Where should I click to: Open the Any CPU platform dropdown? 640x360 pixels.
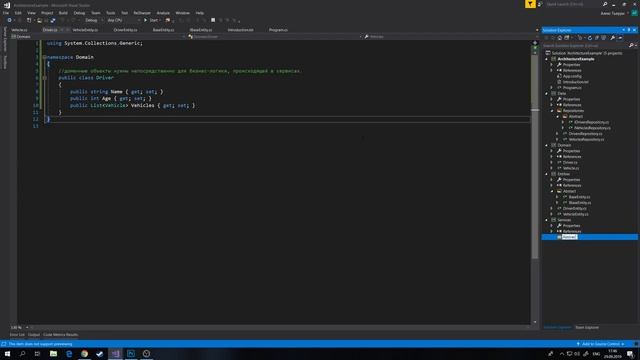pos(123,20)
